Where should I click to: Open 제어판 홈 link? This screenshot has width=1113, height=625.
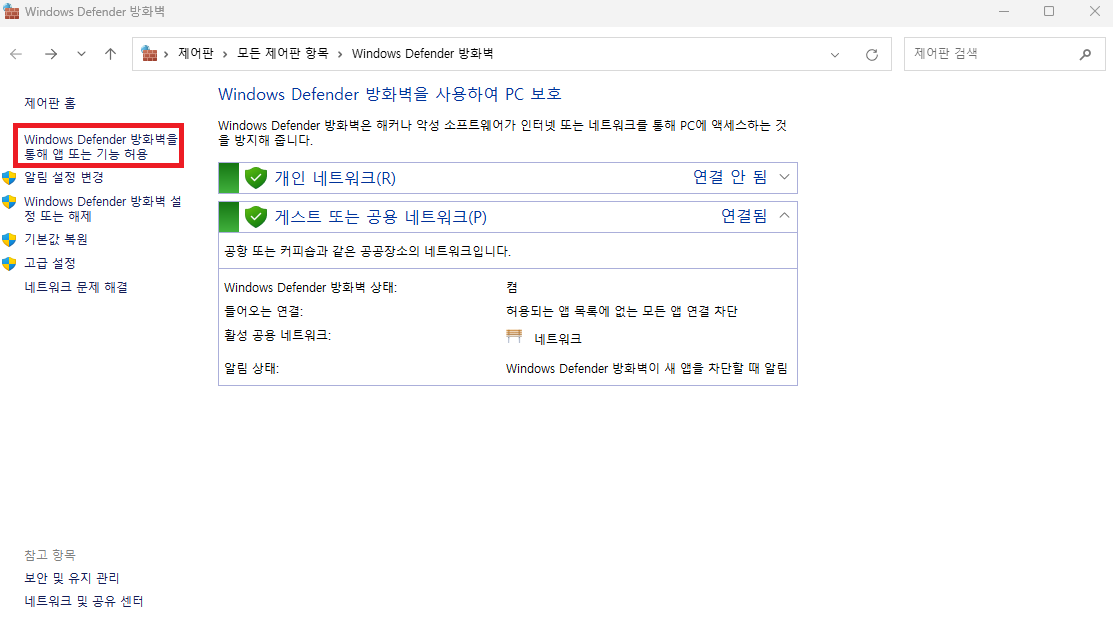[50, 103]
